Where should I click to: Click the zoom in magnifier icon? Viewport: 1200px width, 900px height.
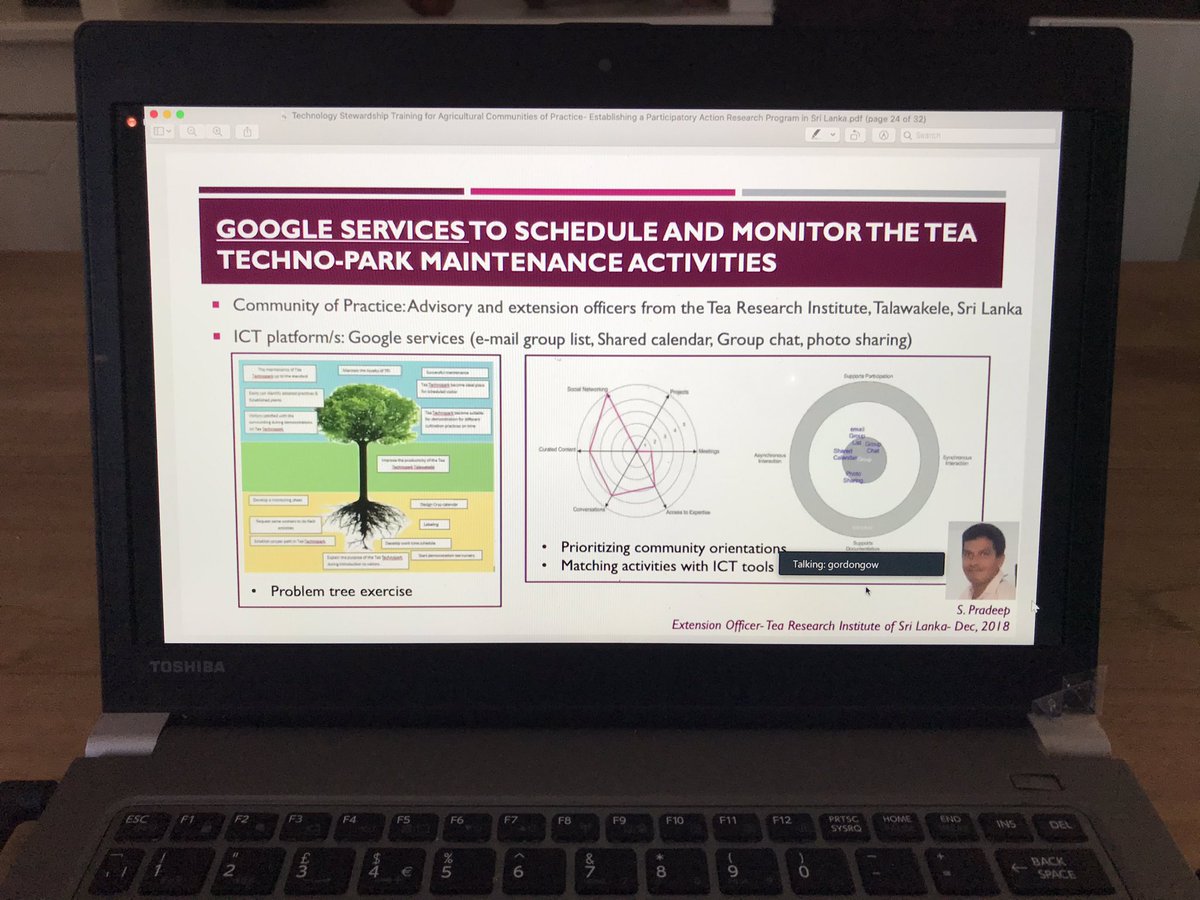pyautogui.click(x=217, y=131)
